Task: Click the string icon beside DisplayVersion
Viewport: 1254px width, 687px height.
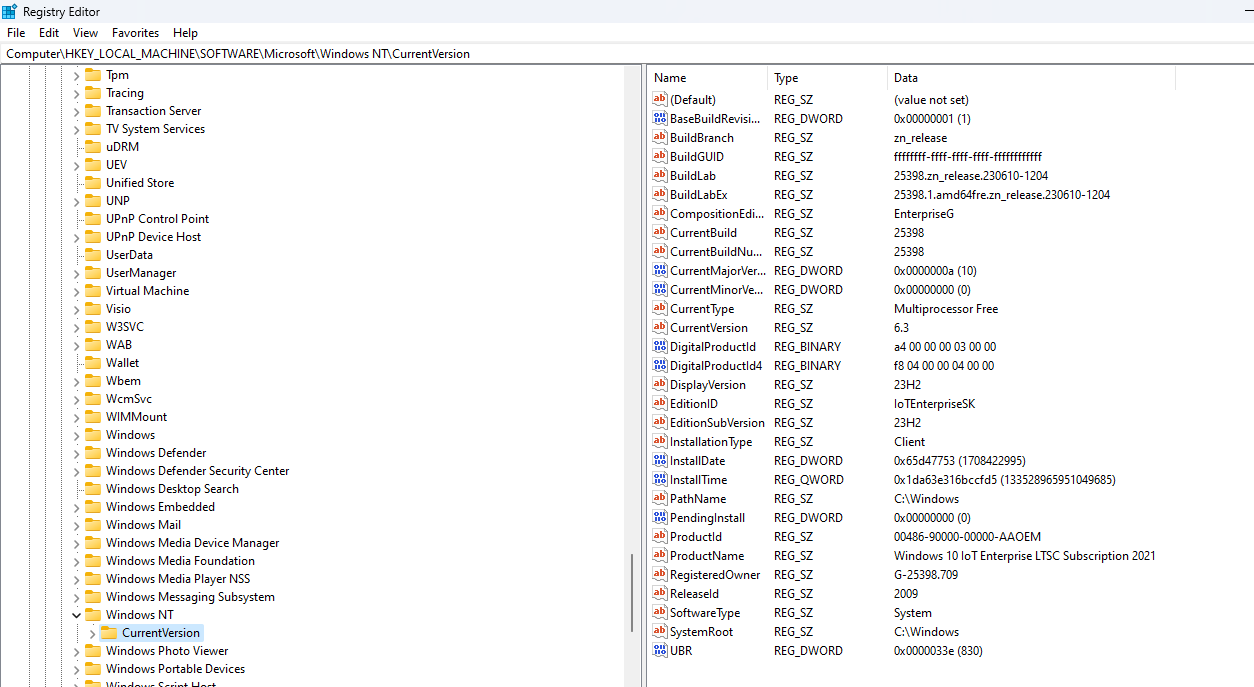Action: click(659, 384)
